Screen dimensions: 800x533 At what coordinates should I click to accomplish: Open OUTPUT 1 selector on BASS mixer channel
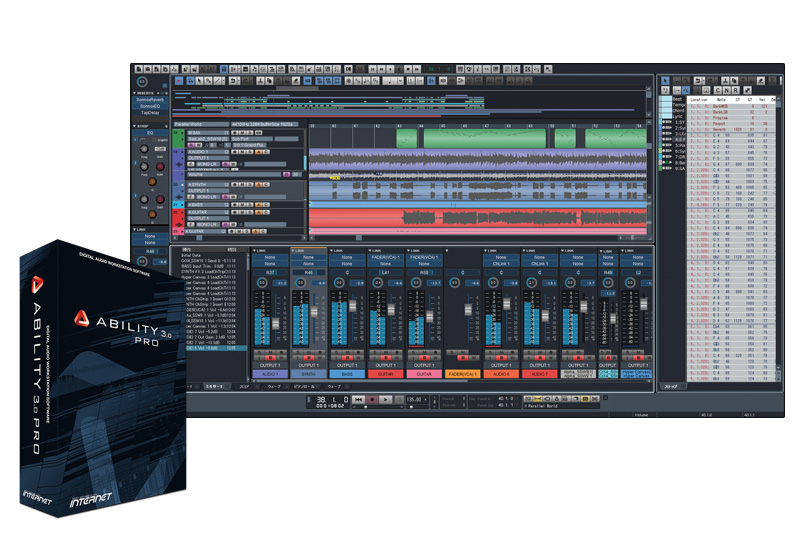(347, 365)
